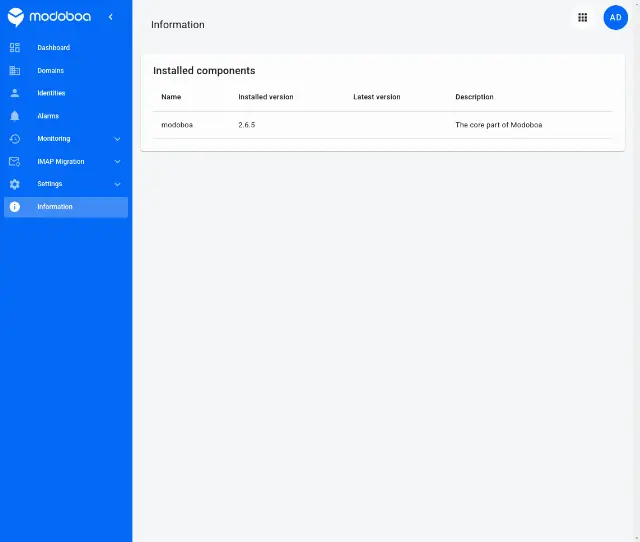Open the Alarms menu item

coord(66,116)
